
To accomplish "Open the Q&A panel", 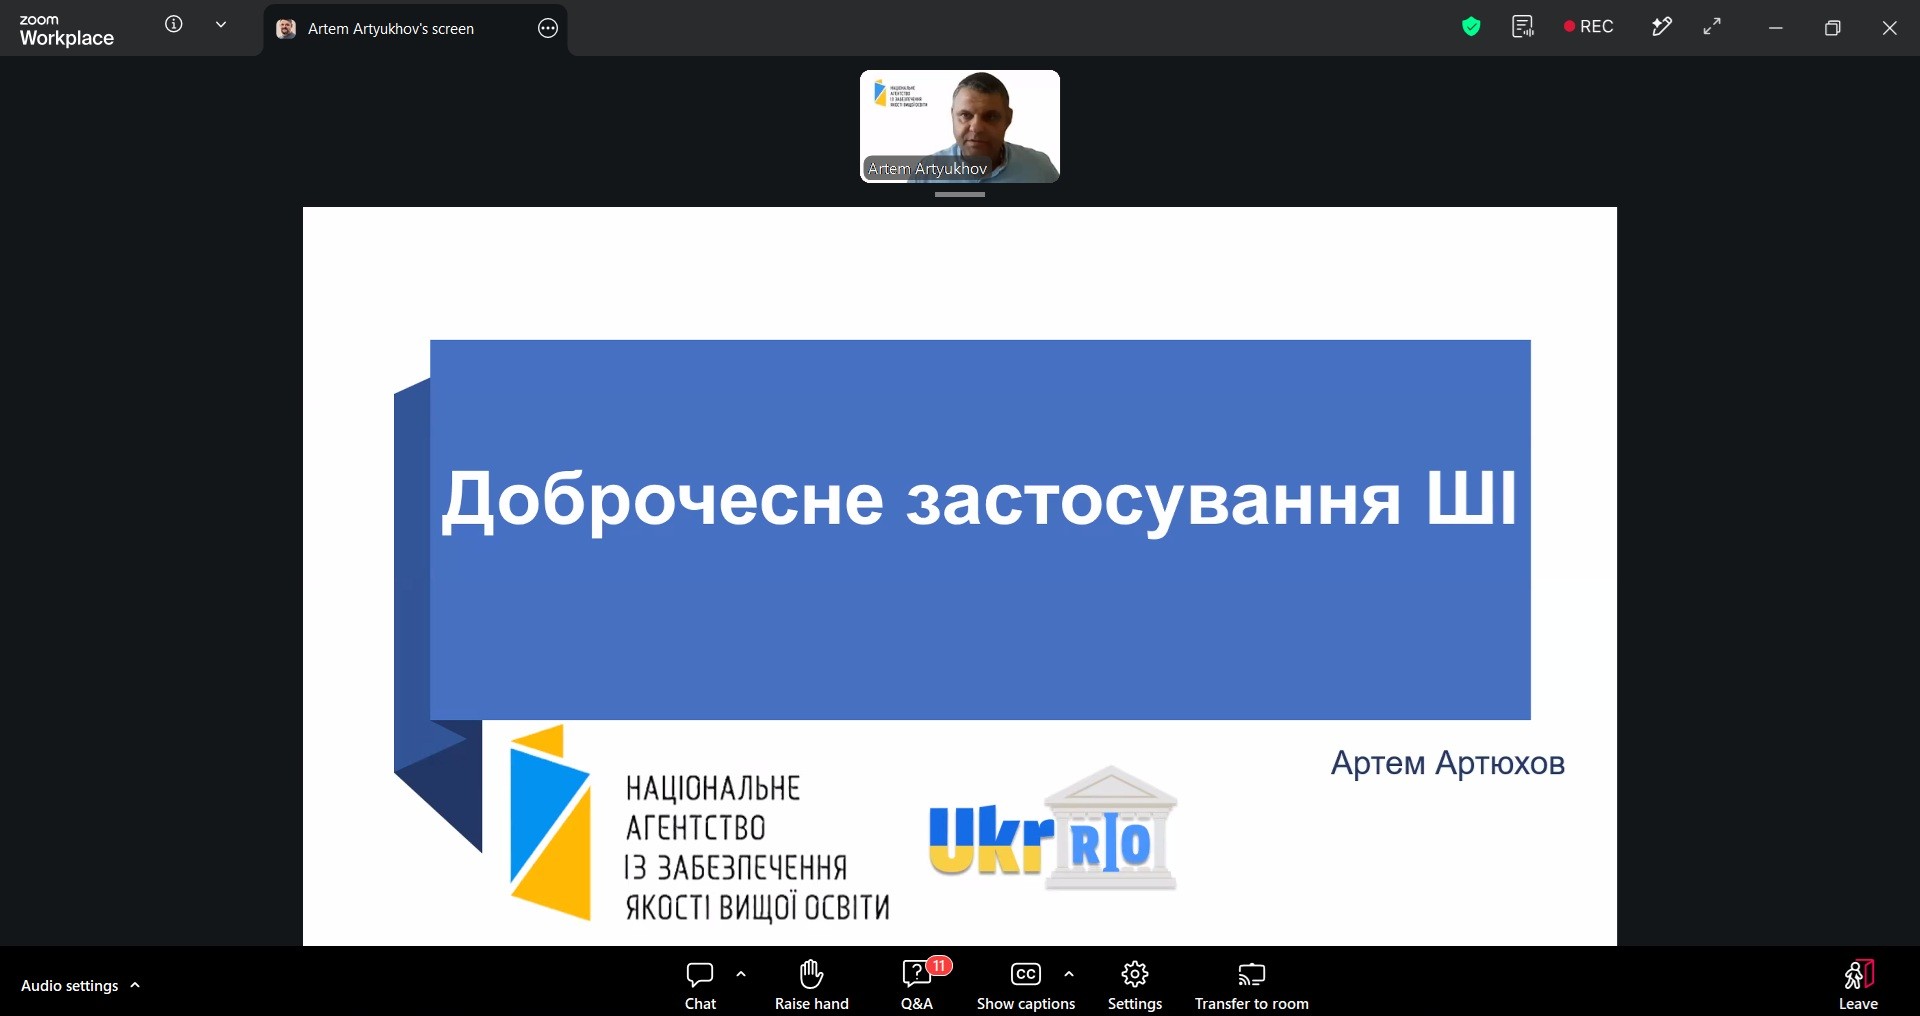I will 917,986.
